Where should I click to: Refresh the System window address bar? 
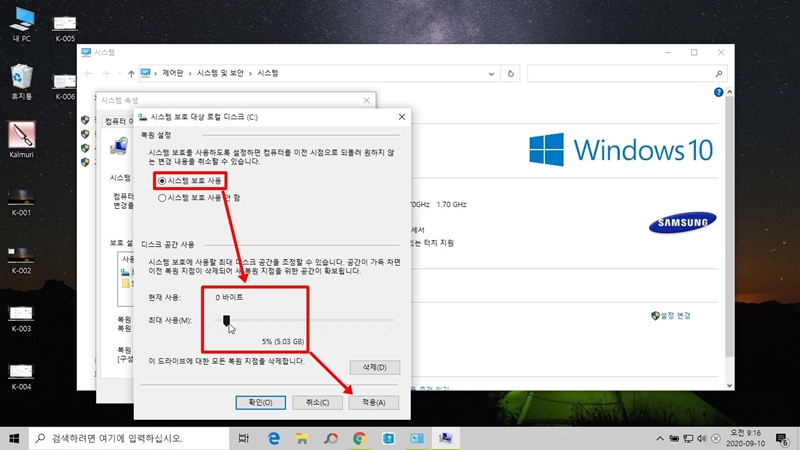coord(510,73)
